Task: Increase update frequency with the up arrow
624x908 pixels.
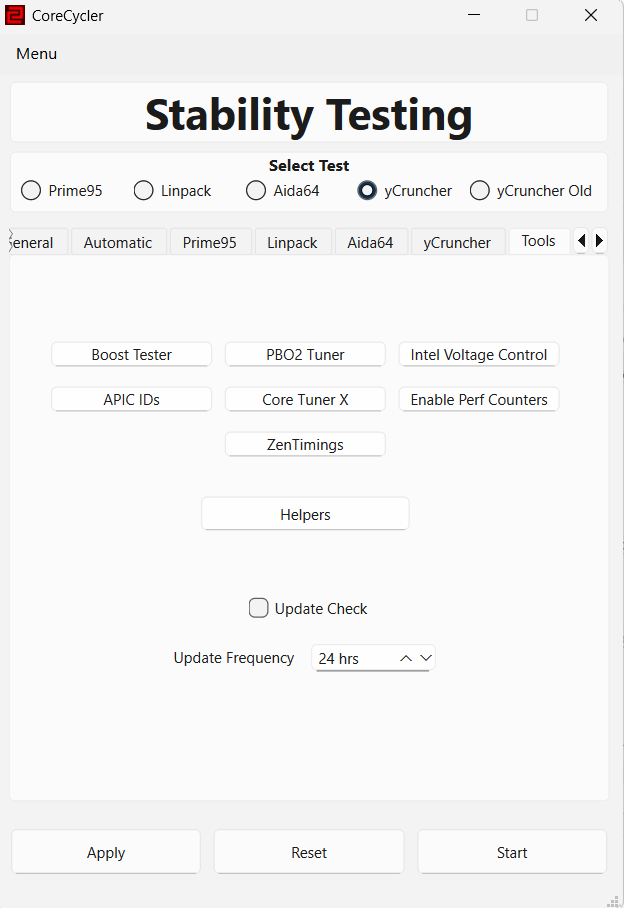Action: (406, 658)
